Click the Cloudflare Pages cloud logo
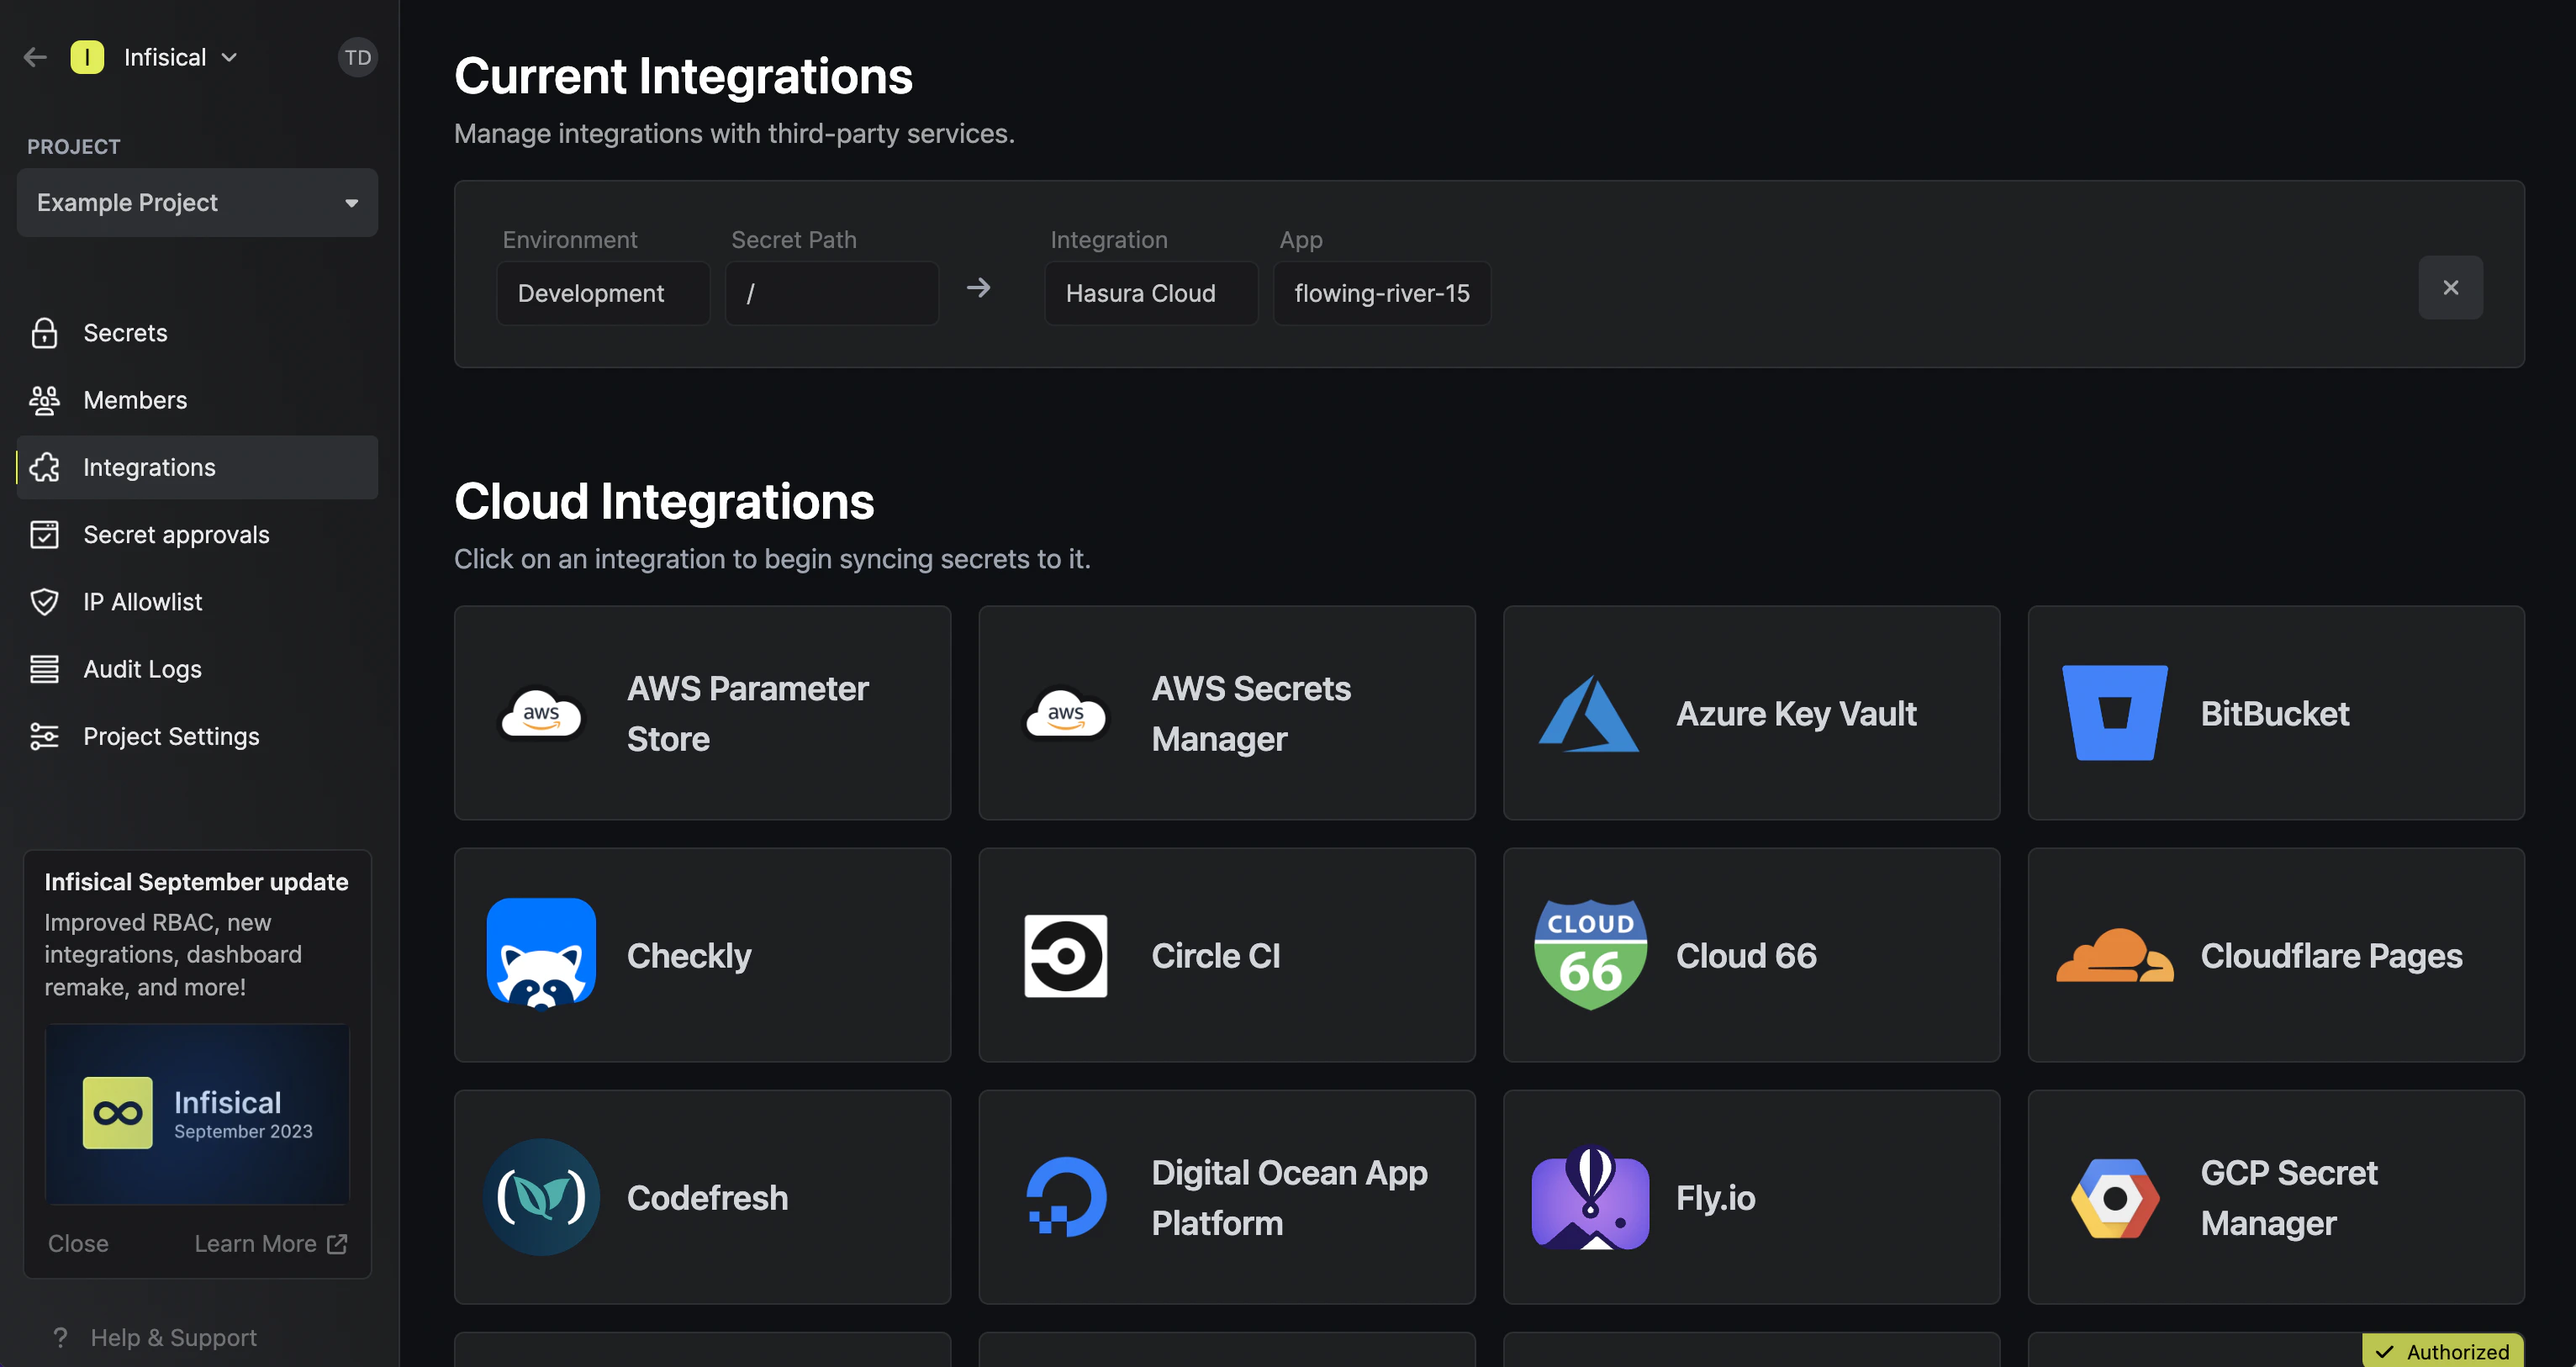This screenshot has width=2576, height=1367. (2114, 955)
